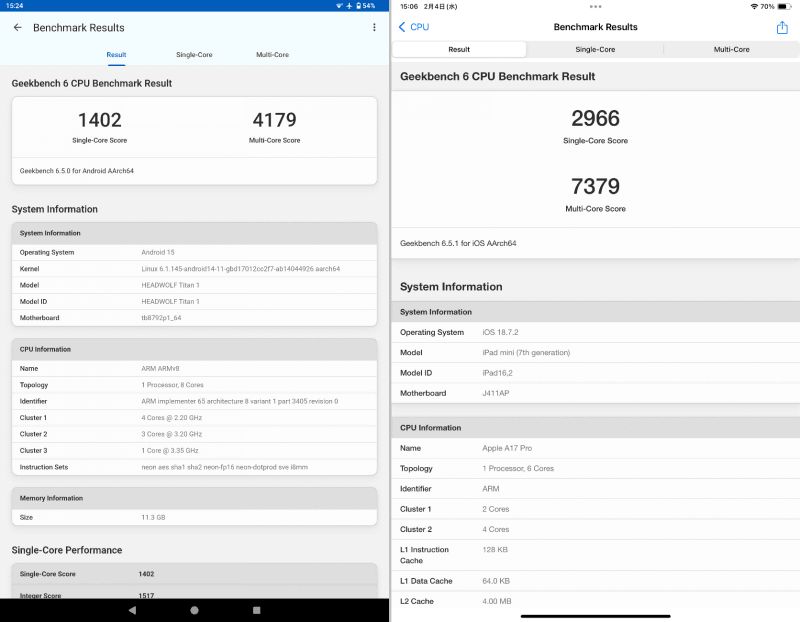Open the three-dot overflow menu

(x=374, y=27)
